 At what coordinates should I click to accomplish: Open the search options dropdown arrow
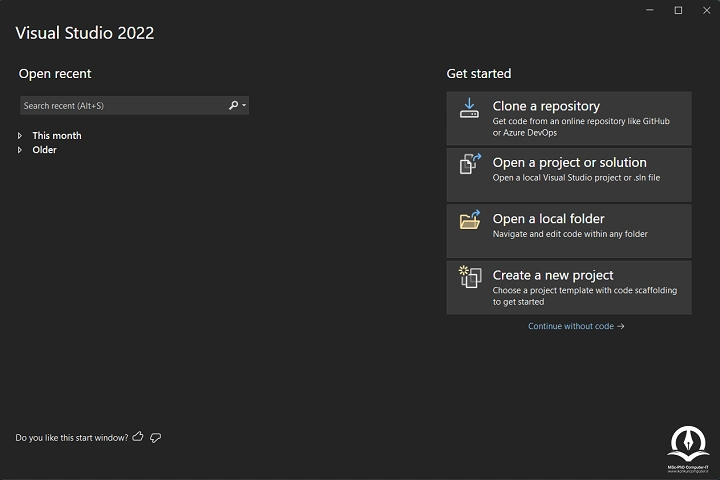(244, 106)
